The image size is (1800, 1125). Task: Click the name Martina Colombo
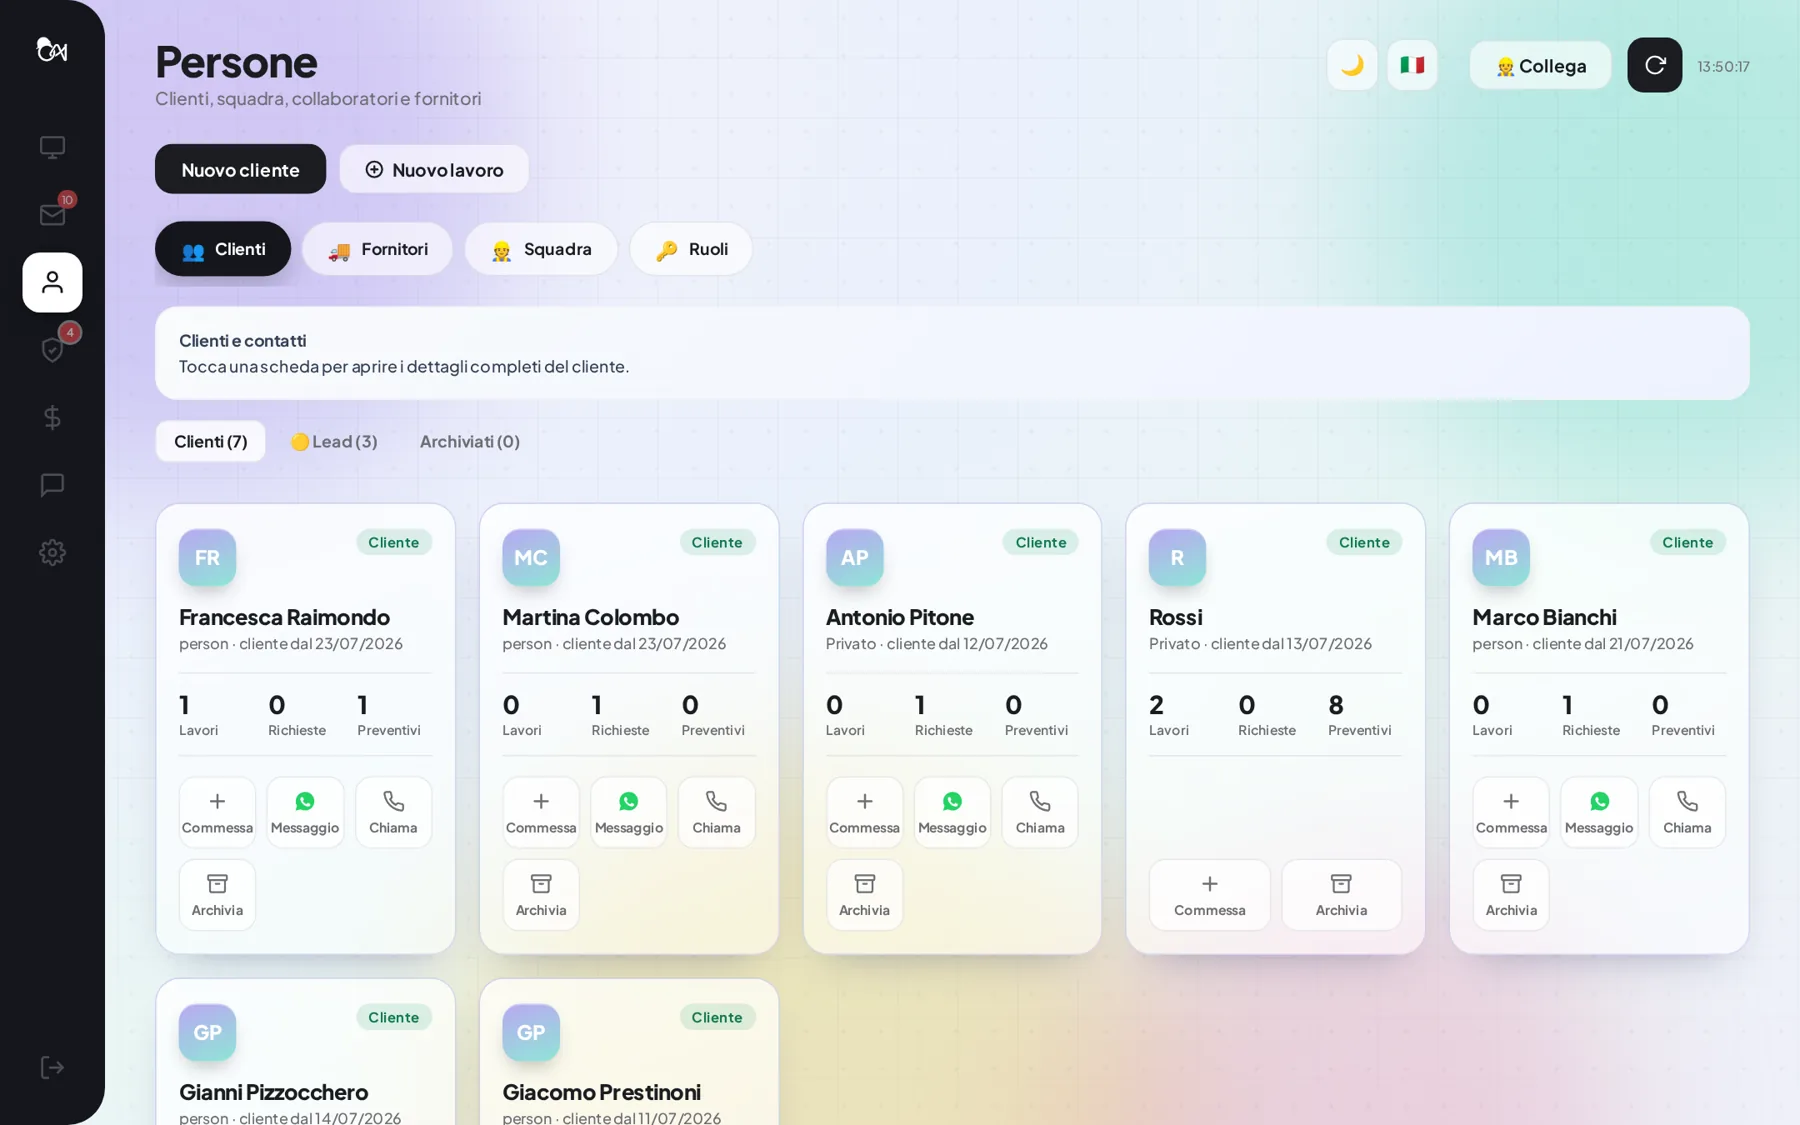(x=590, y=617)
